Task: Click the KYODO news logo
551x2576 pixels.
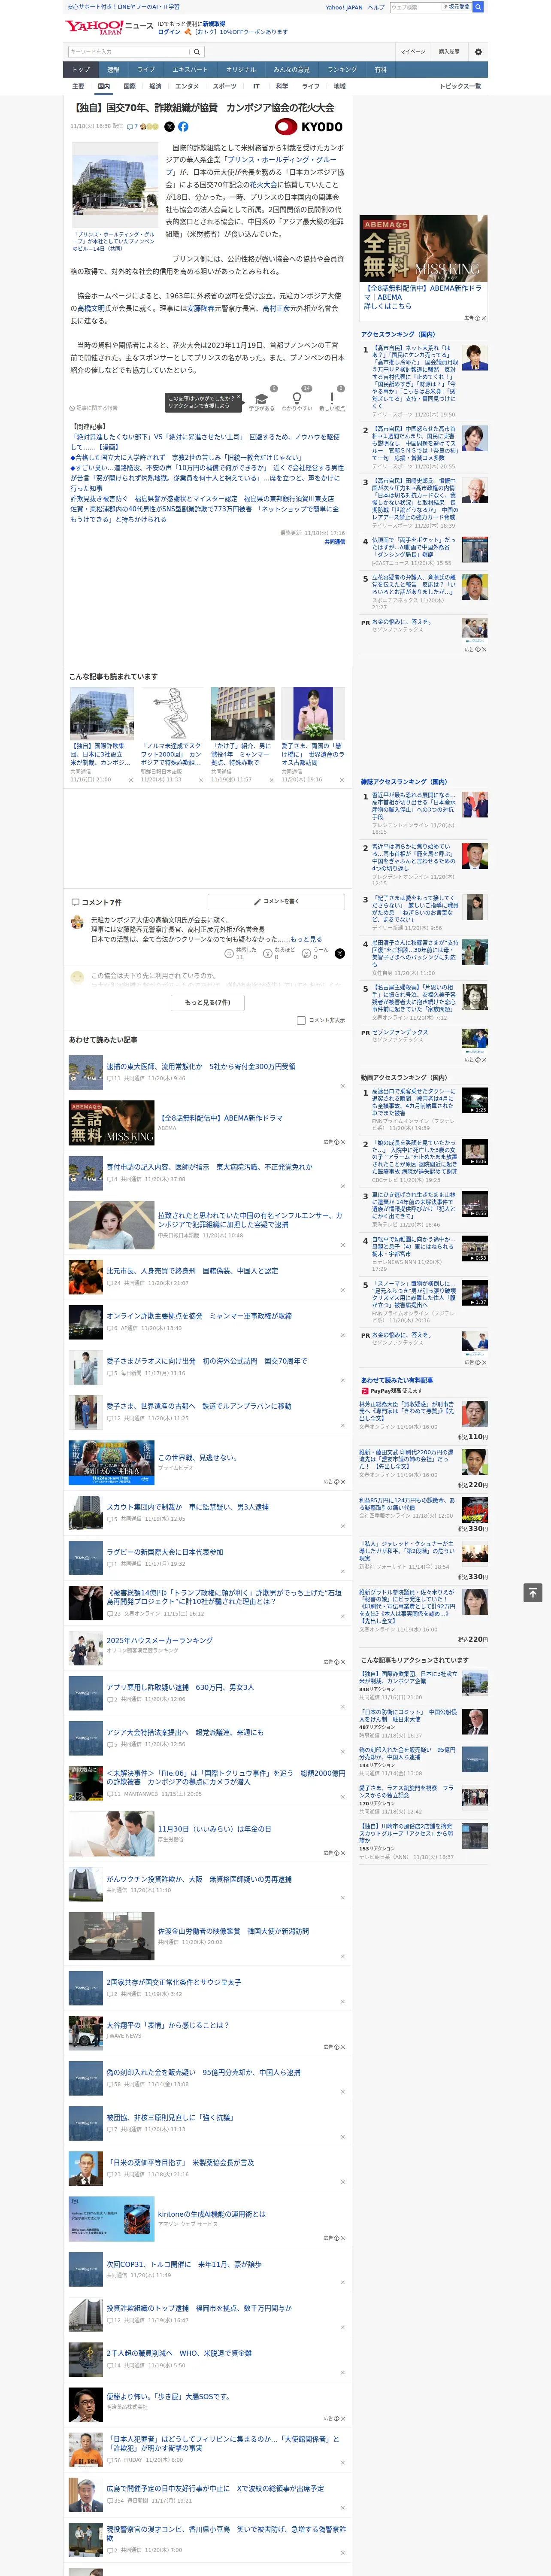Action: click(309, 127)
